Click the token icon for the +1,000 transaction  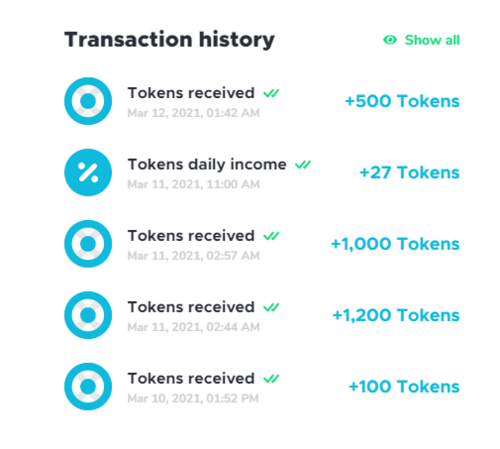pos(88,244)
